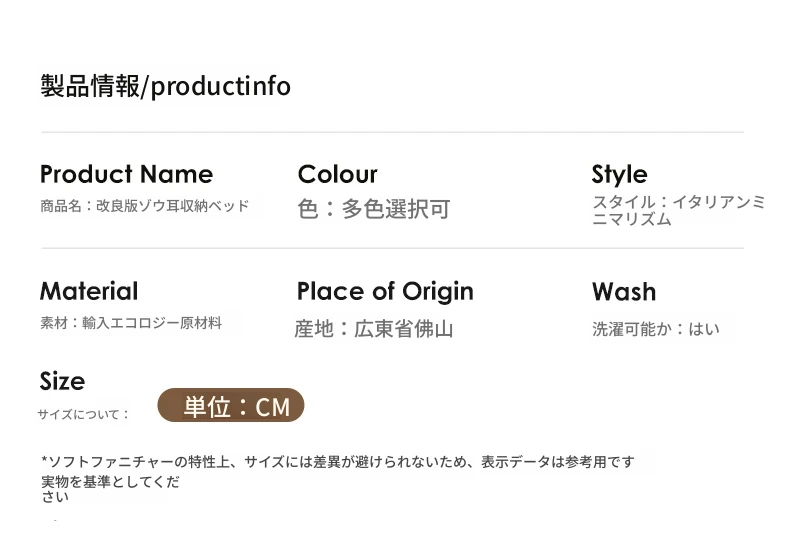The height and width of the screenshot is (547, 790).
Task: Click the divider line above Material row
Action: click(392, 248)
